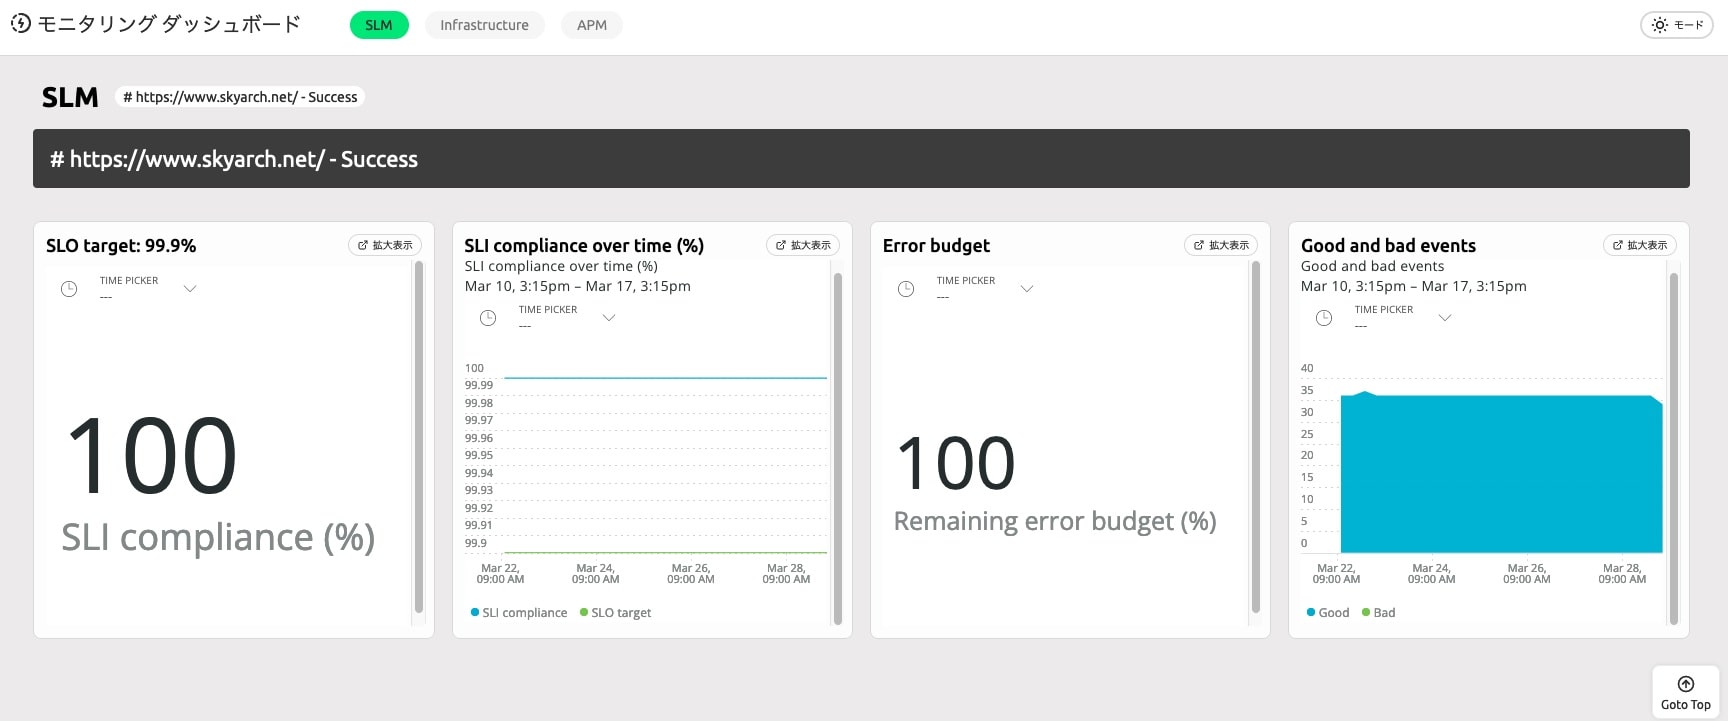Click the scrollbar in SLO target panel
The image size is (1728, 721).
click(x=419, y=437)
